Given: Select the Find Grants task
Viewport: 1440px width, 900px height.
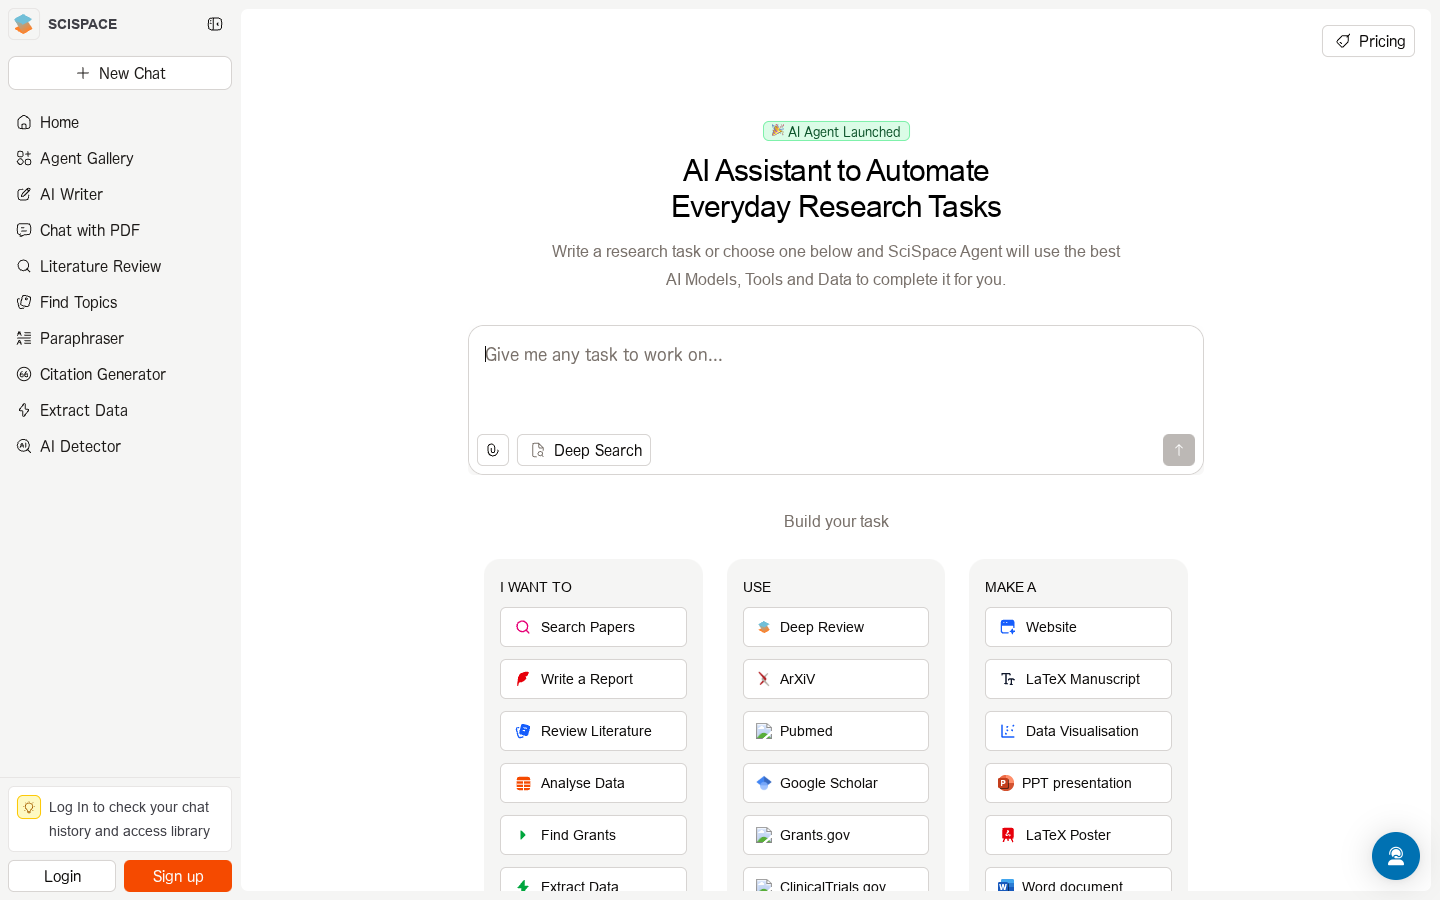Looking at the screenshot, I should (593, 835).
